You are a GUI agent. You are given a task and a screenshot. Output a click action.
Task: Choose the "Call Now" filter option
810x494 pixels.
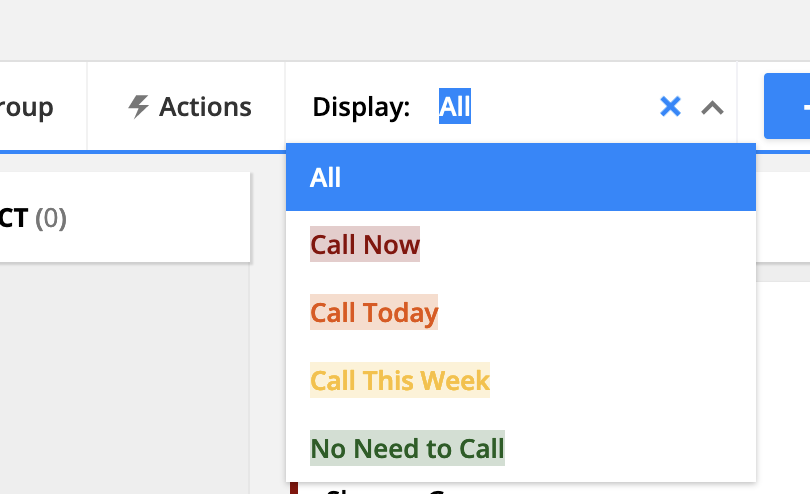(x=365, y=245)
